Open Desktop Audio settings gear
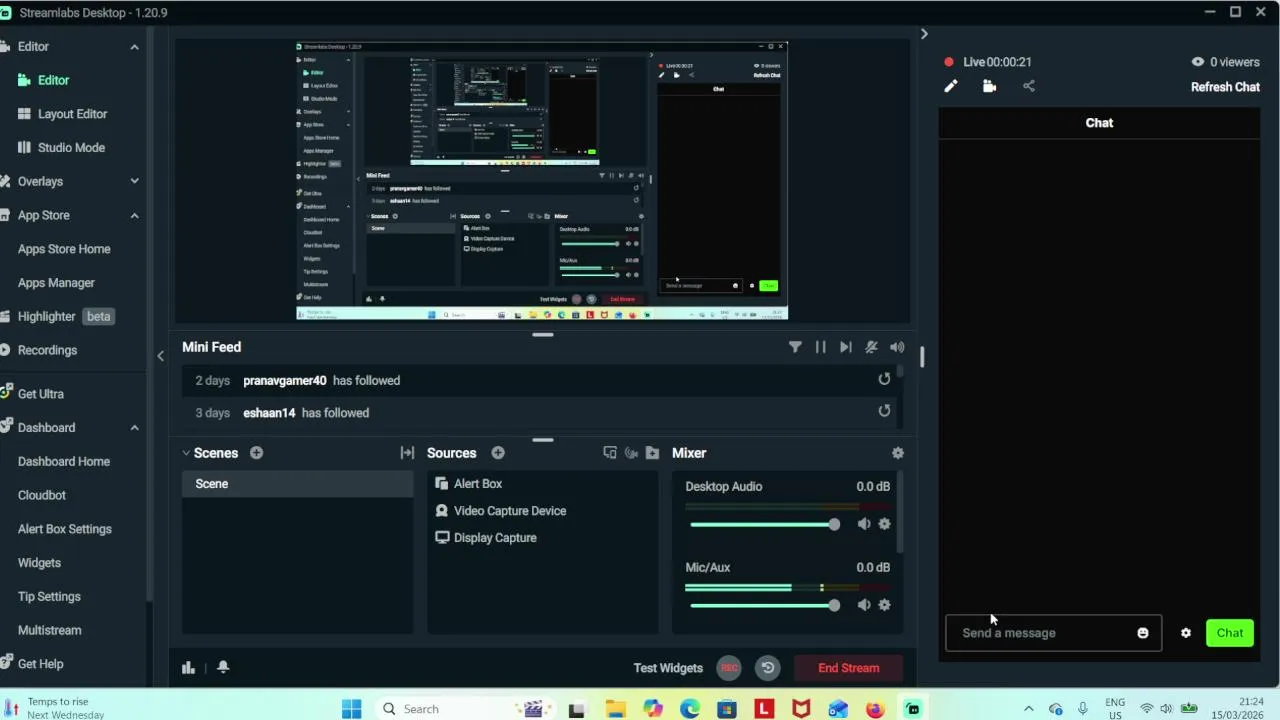The width and height of the screenshot is (1280, 720). (884, 524)
